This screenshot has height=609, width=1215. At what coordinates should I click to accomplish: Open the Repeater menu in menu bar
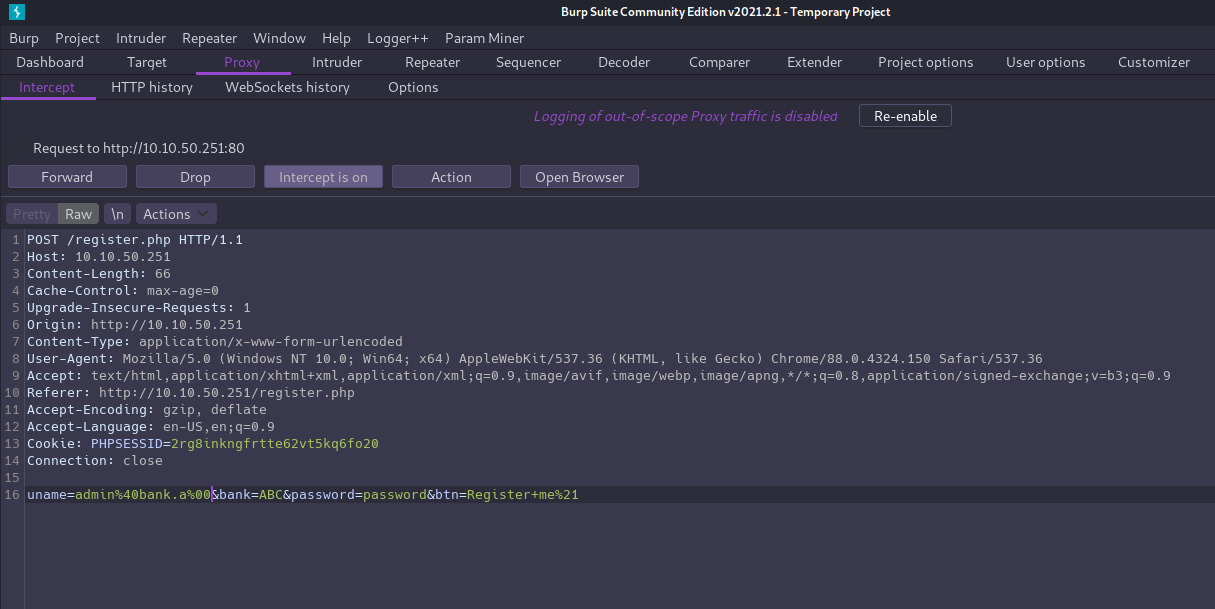point(209,38)
